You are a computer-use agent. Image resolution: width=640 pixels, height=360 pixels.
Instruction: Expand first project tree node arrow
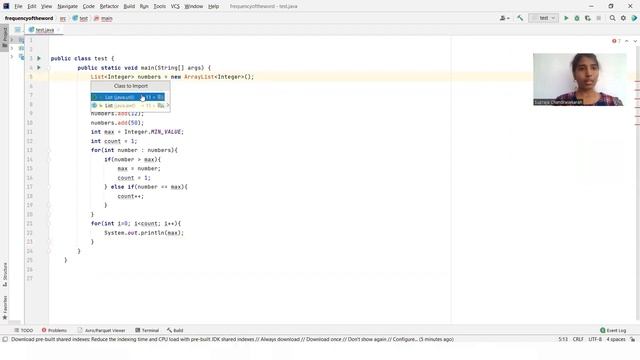tap(12, 40)
